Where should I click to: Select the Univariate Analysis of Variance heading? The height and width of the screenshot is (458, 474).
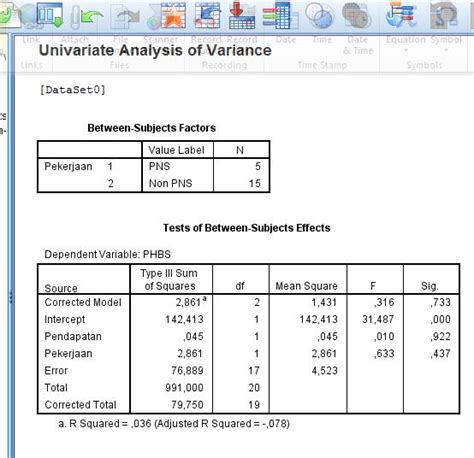155,50
